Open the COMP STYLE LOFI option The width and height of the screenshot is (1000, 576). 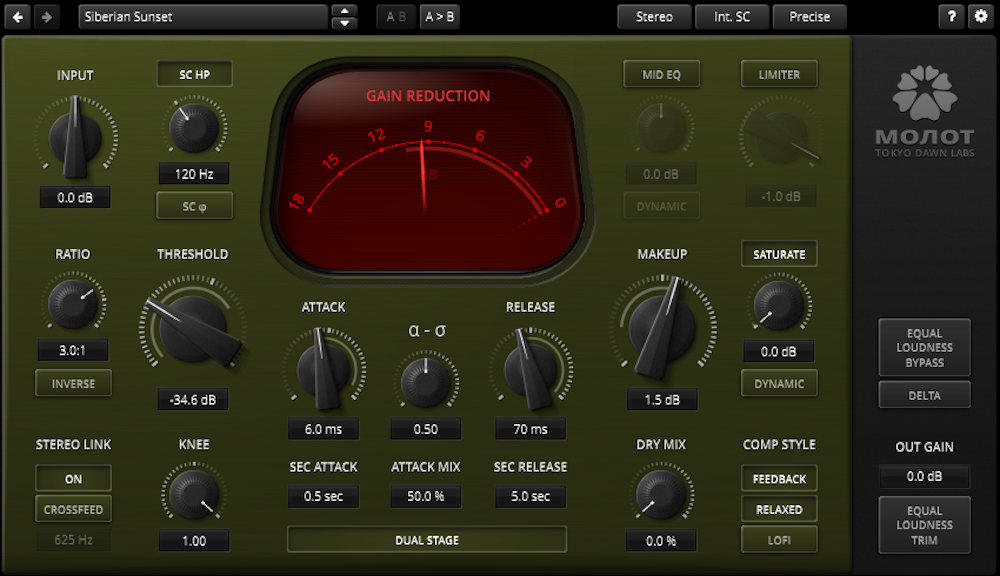pos(779,539)
